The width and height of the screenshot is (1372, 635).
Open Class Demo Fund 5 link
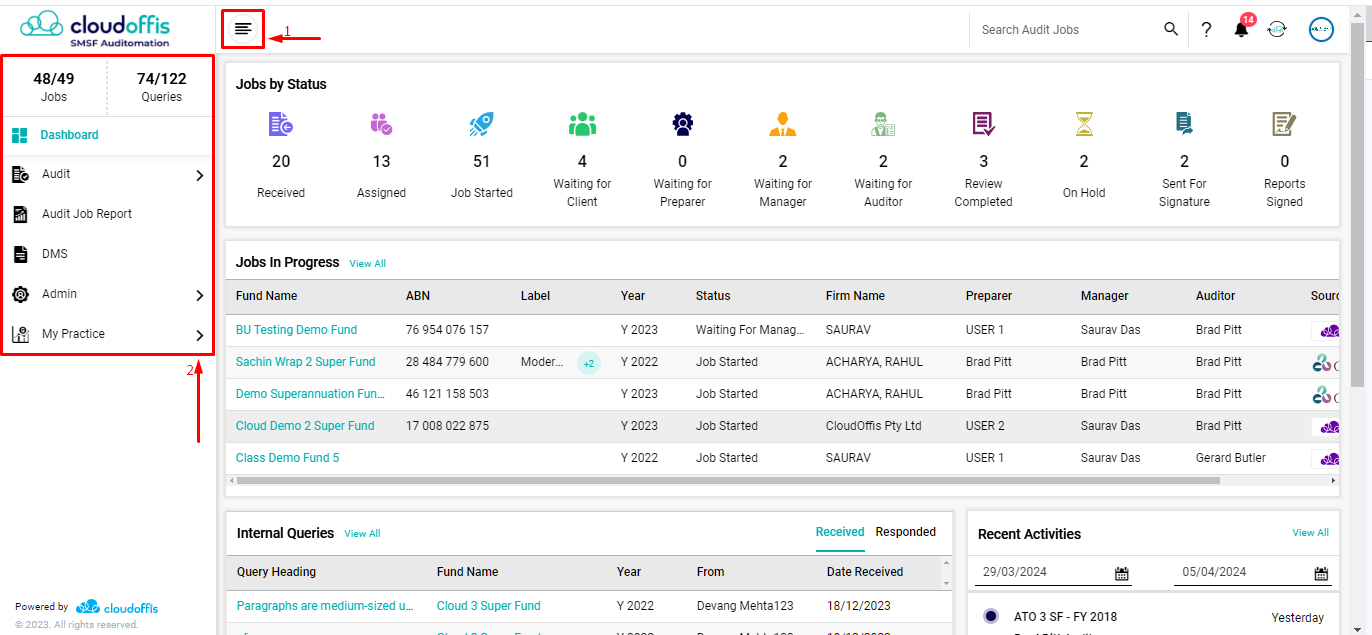pos(287,458)
